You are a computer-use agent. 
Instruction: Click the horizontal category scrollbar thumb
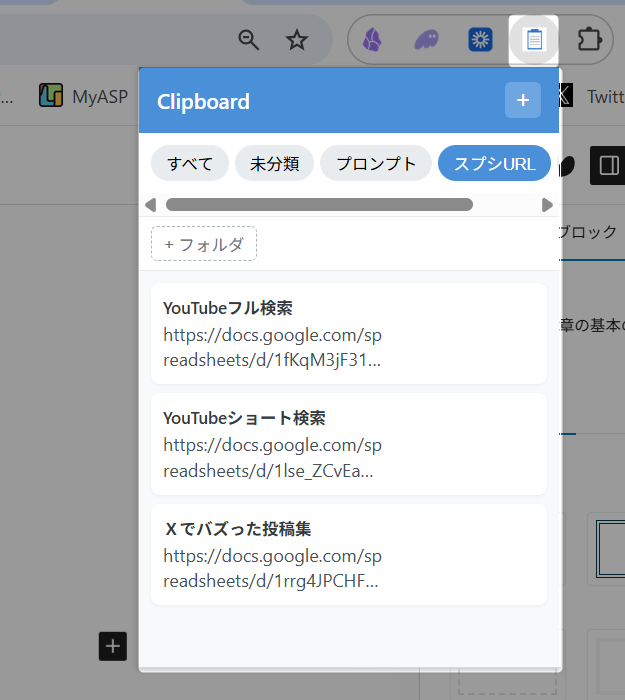click(319, 205)
